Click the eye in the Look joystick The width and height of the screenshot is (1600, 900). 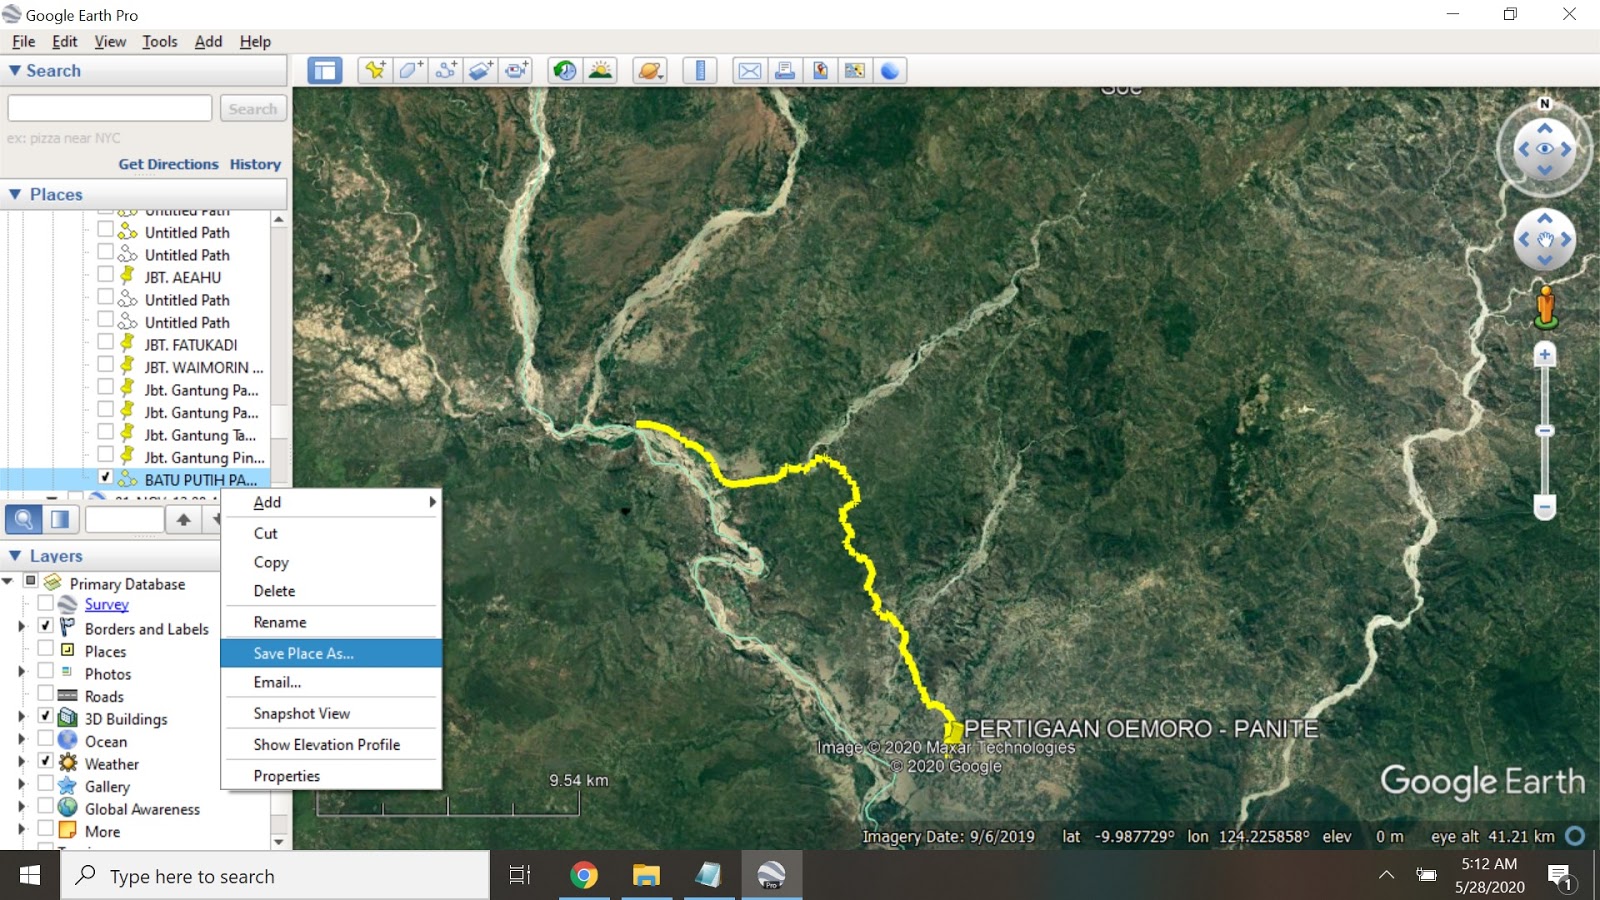click(1545, 149)
